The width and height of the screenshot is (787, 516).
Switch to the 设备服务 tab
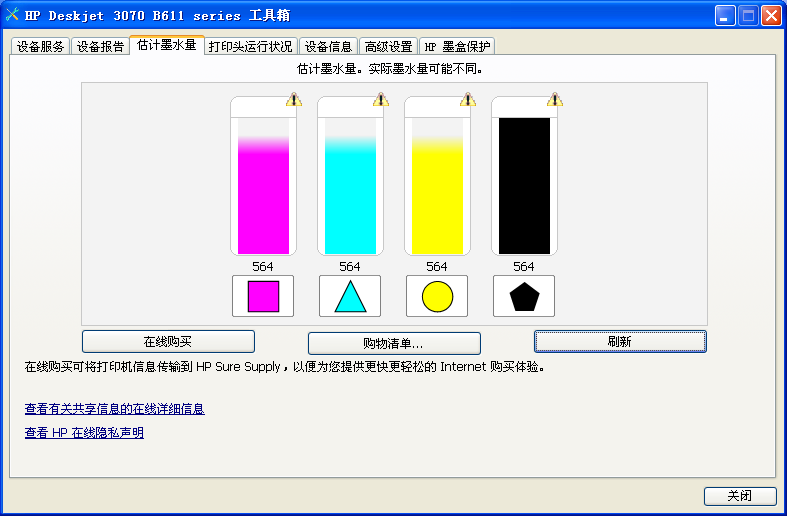pos(40,47)
